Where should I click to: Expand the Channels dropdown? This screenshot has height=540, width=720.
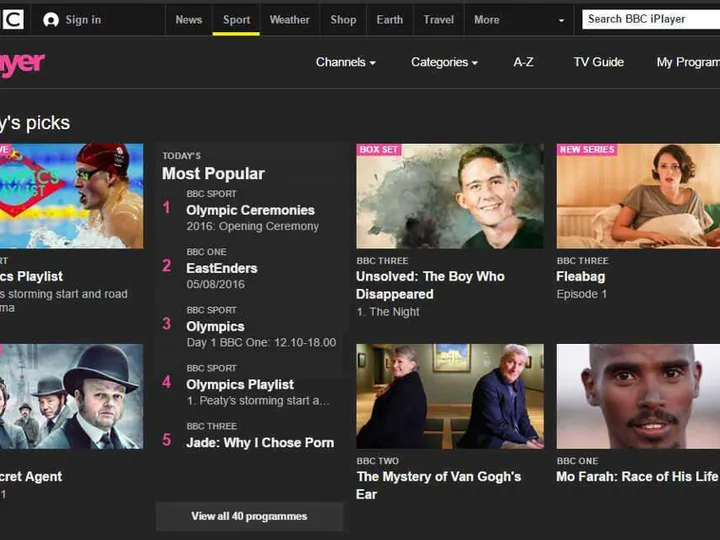[x=345, y=62]
